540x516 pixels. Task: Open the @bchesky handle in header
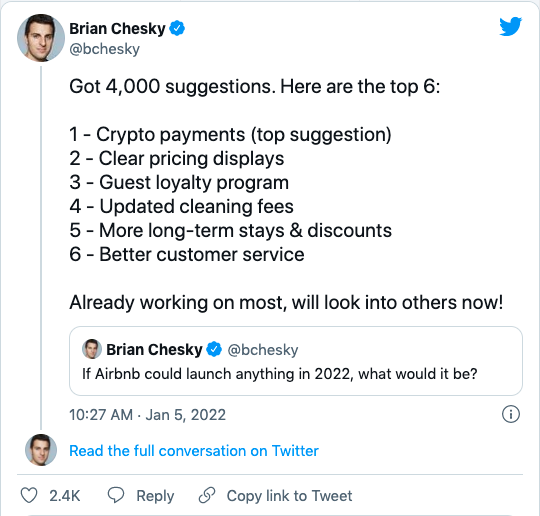click(104, 49)
